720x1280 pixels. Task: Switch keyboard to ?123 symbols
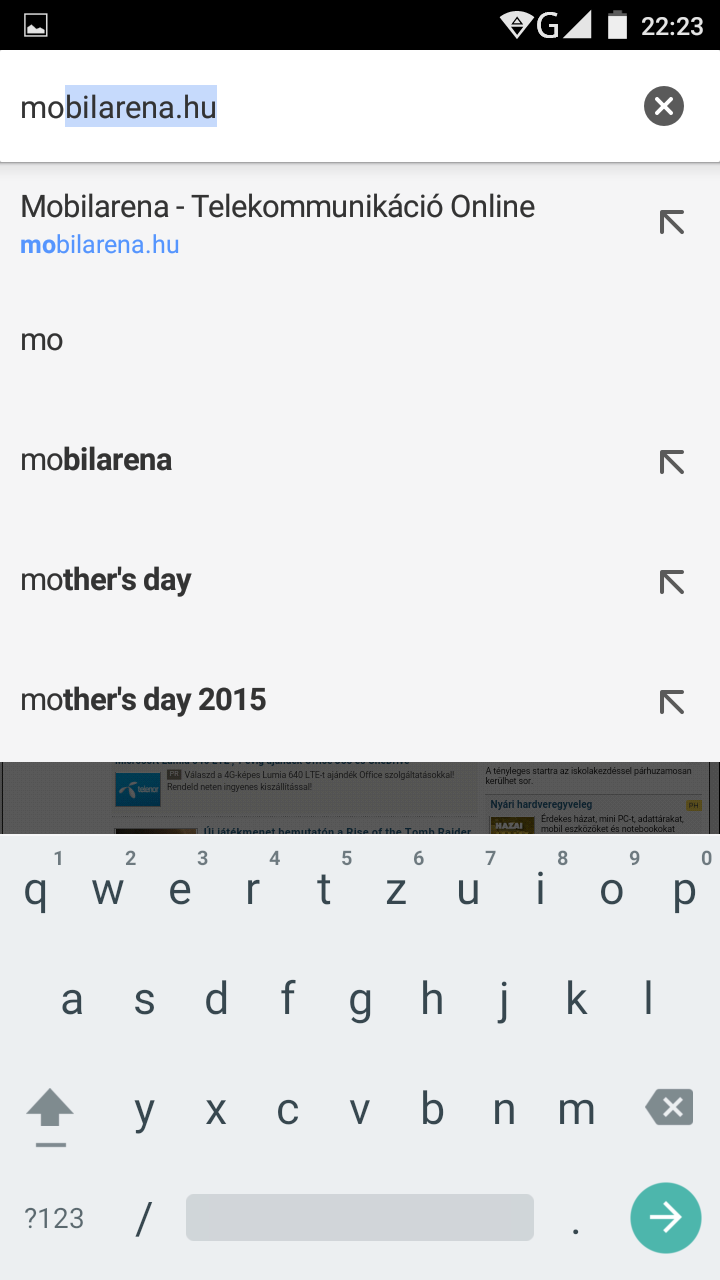(x=54, y=1218)
